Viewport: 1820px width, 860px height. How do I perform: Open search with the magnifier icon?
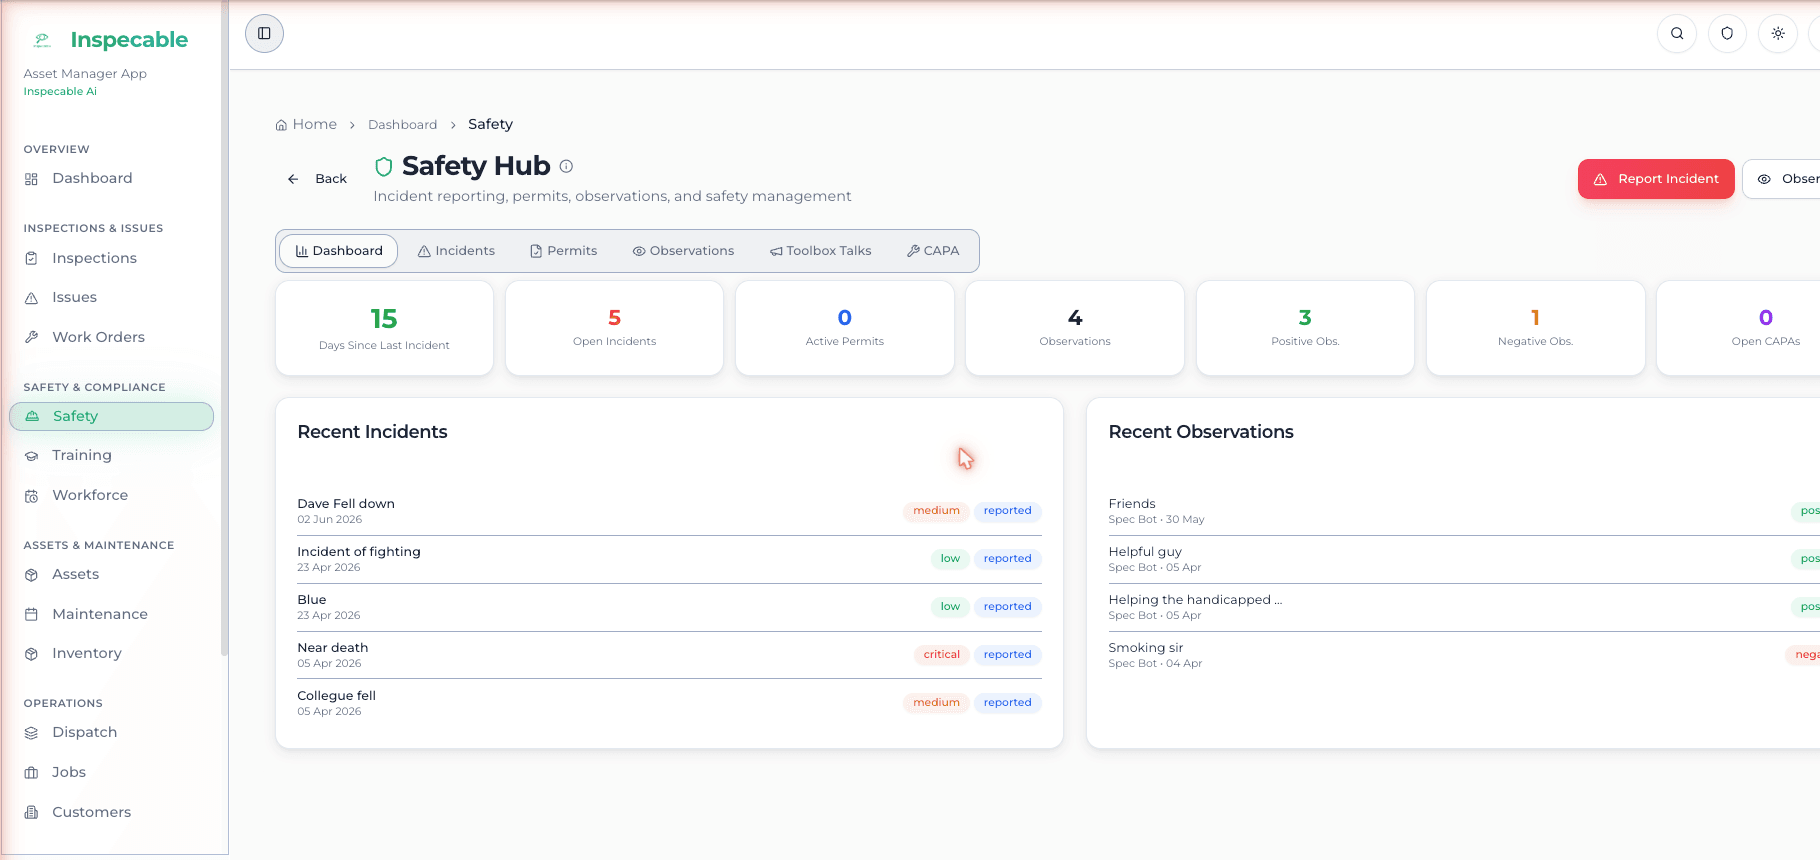click(1677, 34)
